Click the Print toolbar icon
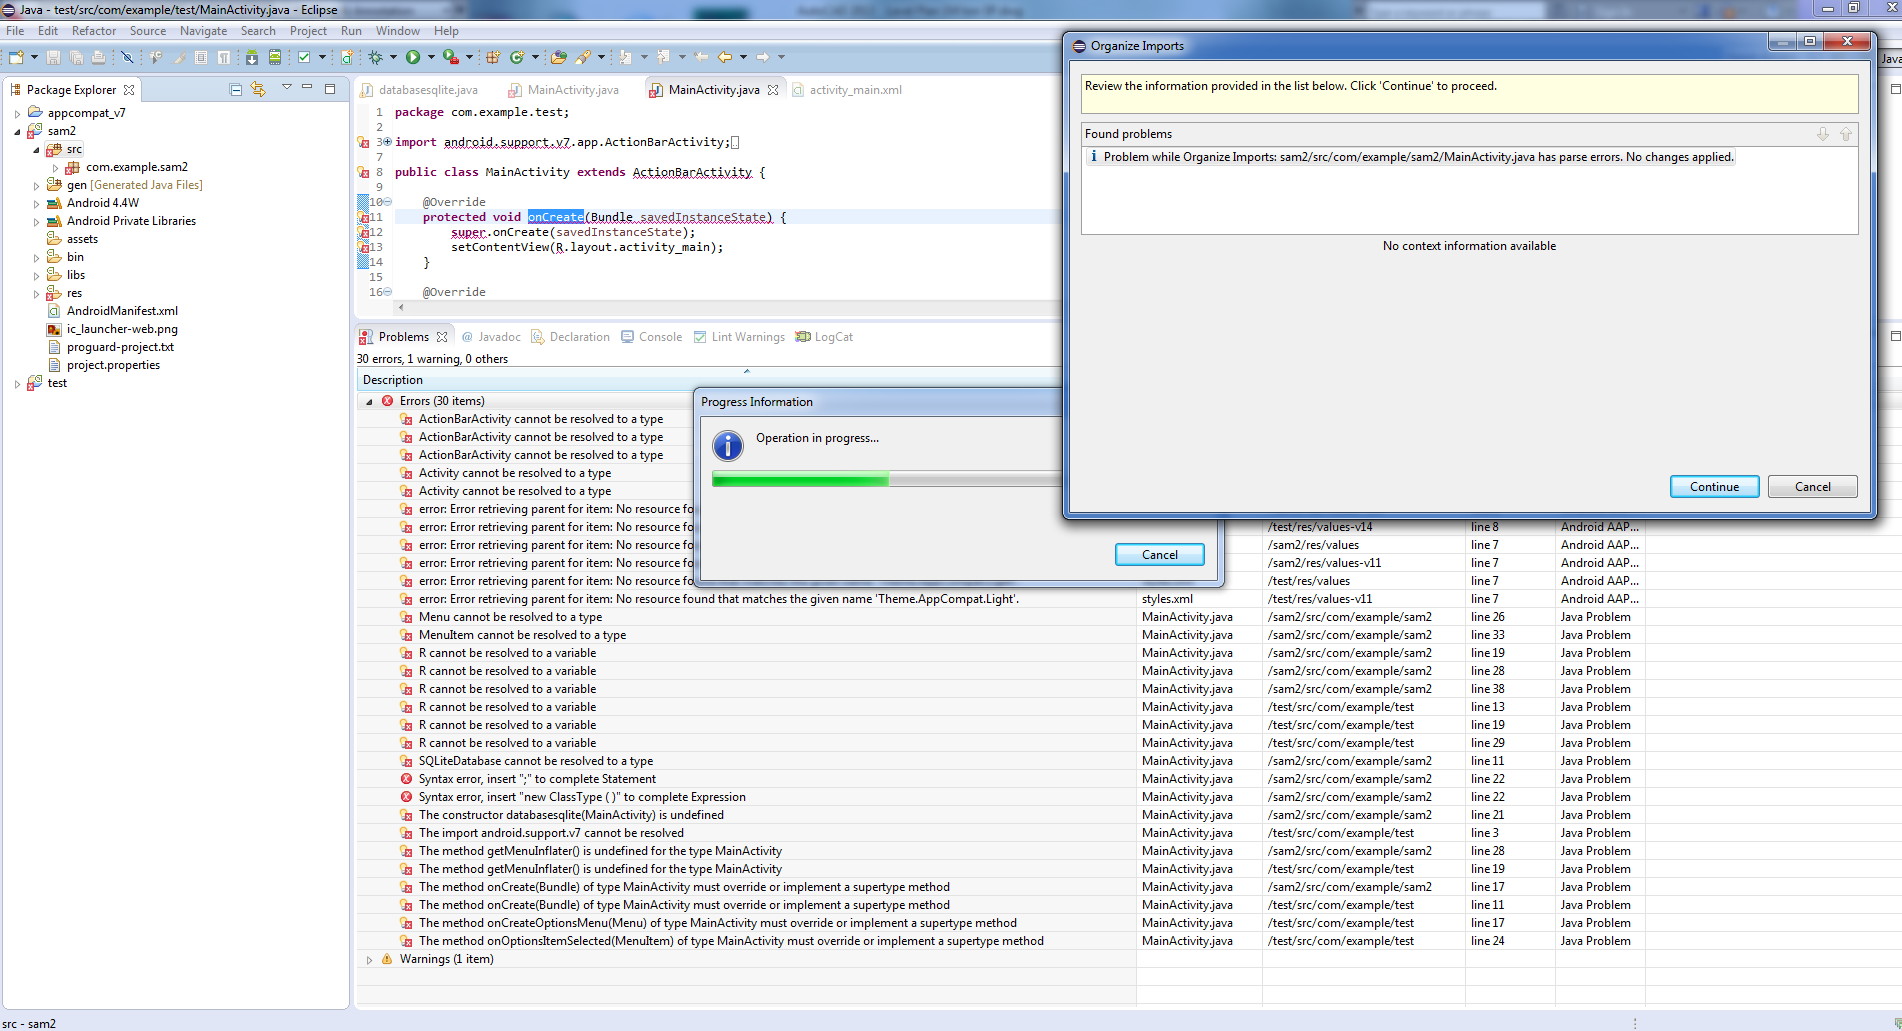The width and height of the screenshot is (1902, 1031). tap(98, 57)
